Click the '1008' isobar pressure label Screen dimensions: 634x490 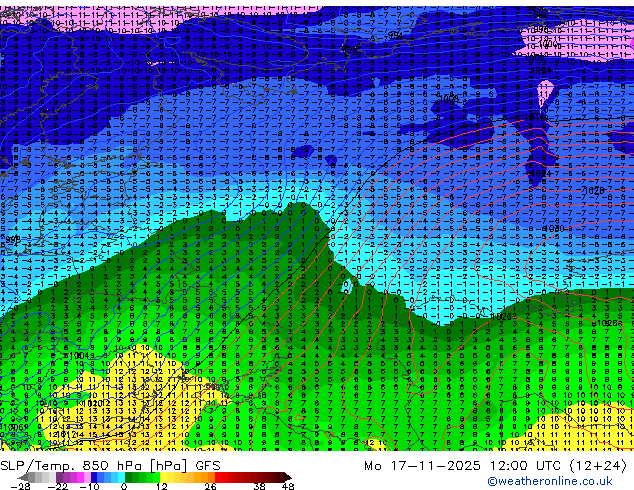(x=448, y=98)
